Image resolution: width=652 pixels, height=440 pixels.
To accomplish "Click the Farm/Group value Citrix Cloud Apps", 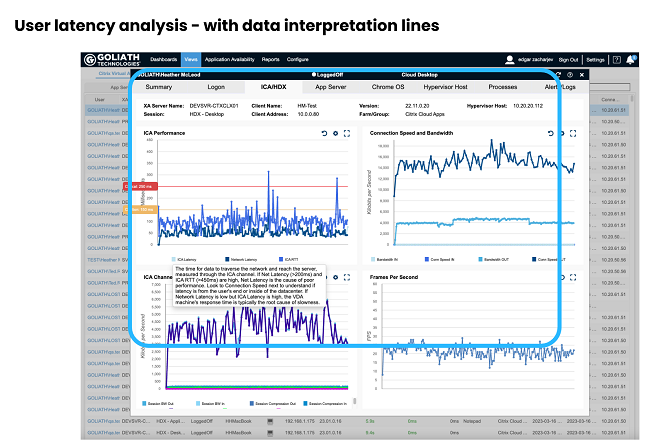I will click(x=425, y=114).
